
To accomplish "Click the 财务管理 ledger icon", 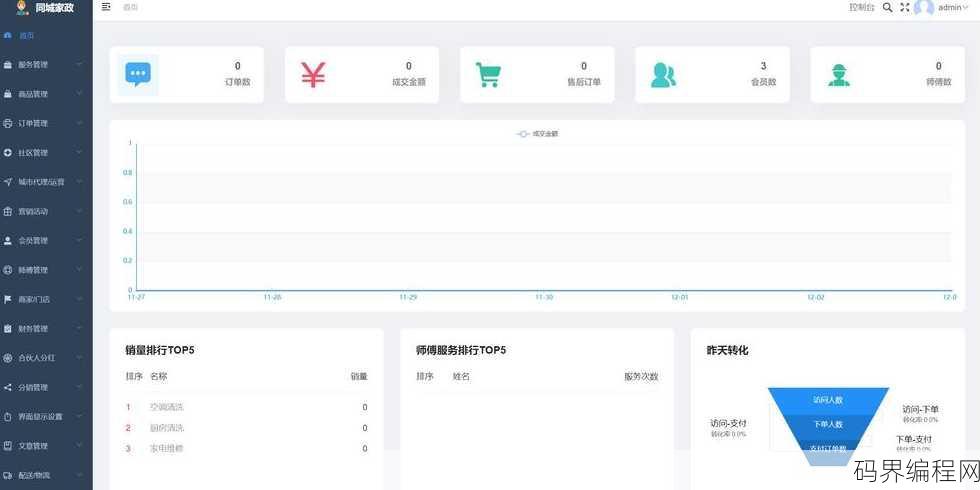I will tap(8, 329).
